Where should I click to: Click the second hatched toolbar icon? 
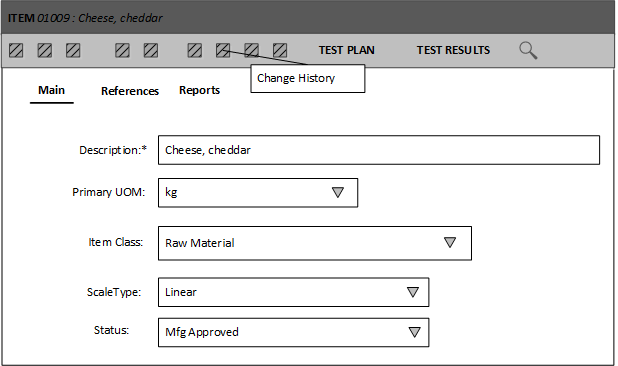45,50
